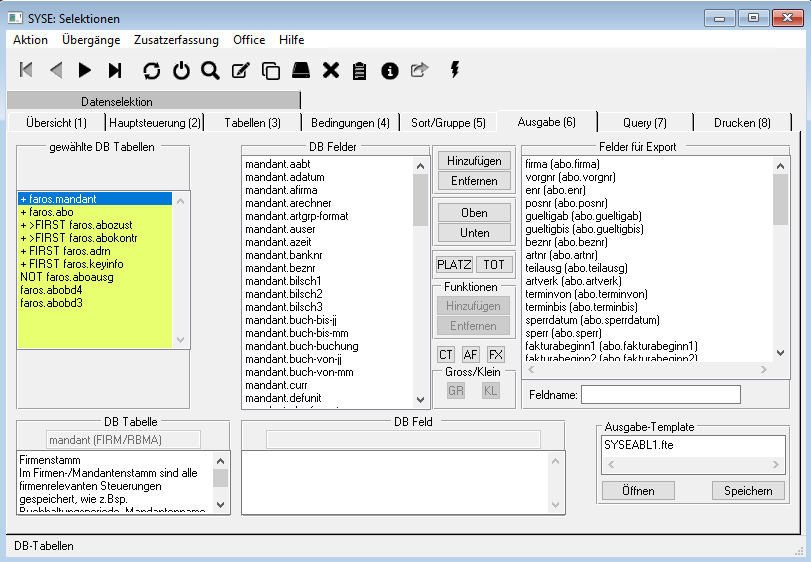The height and width of the screenshot is (562, 811).
Task: Click the clipboard icon
Action: pyautogui.click(x=359, y=70)
